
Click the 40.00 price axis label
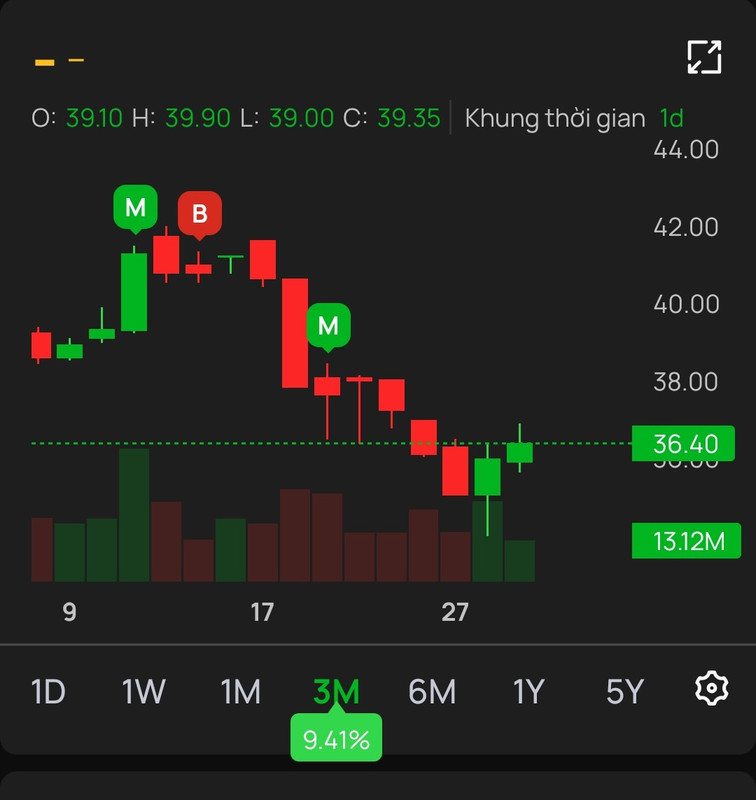click(x=686, y=305)
